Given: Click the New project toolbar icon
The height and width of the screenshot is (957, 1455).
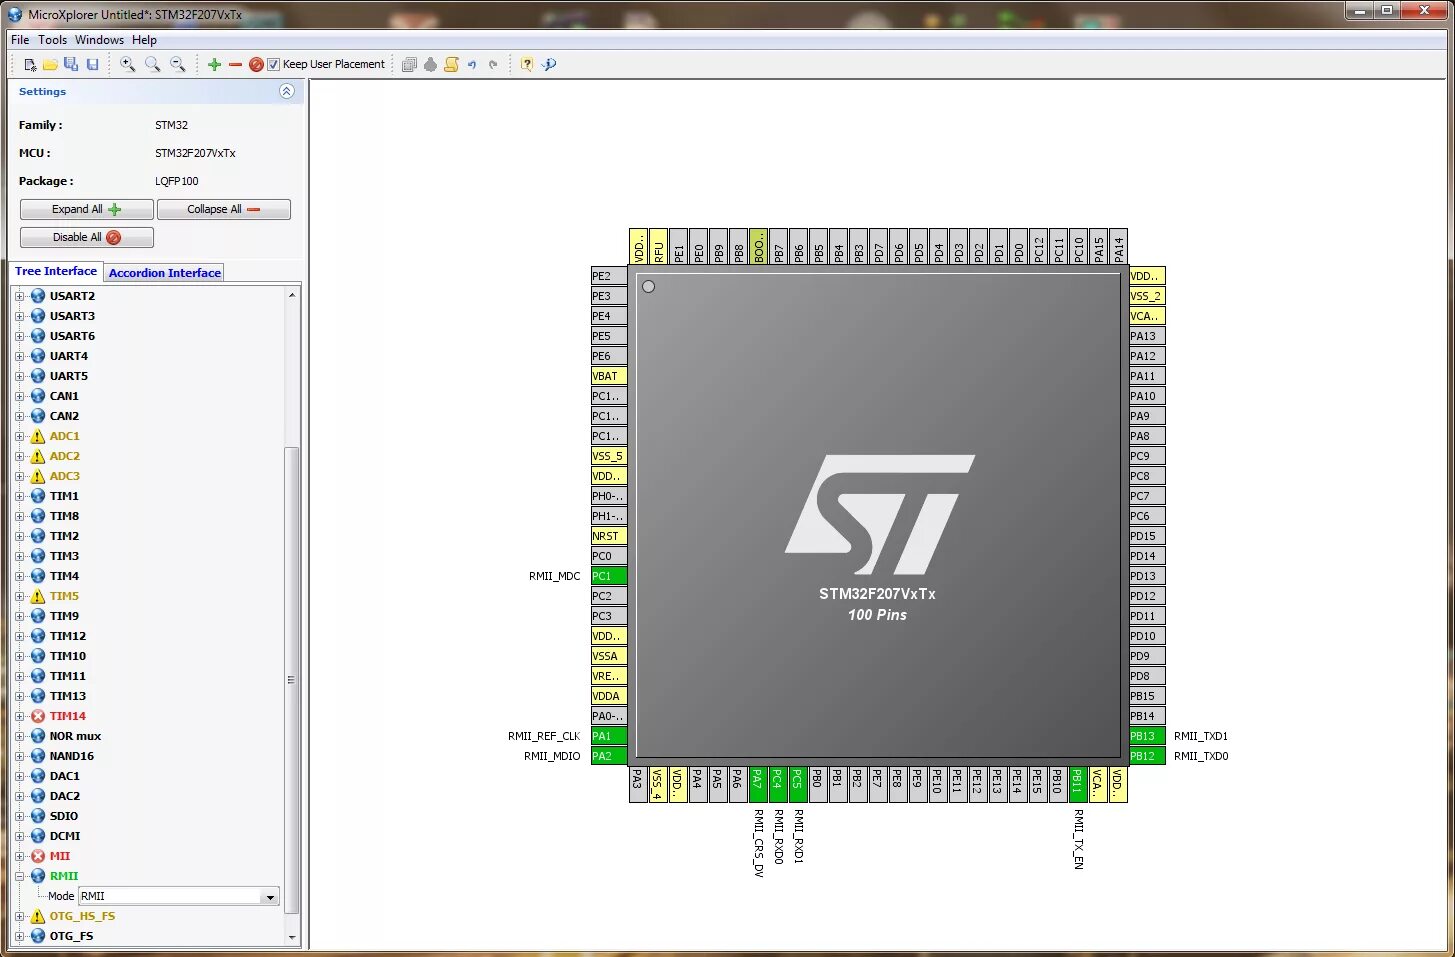Looking at the screenshot, I should (30, 64).
